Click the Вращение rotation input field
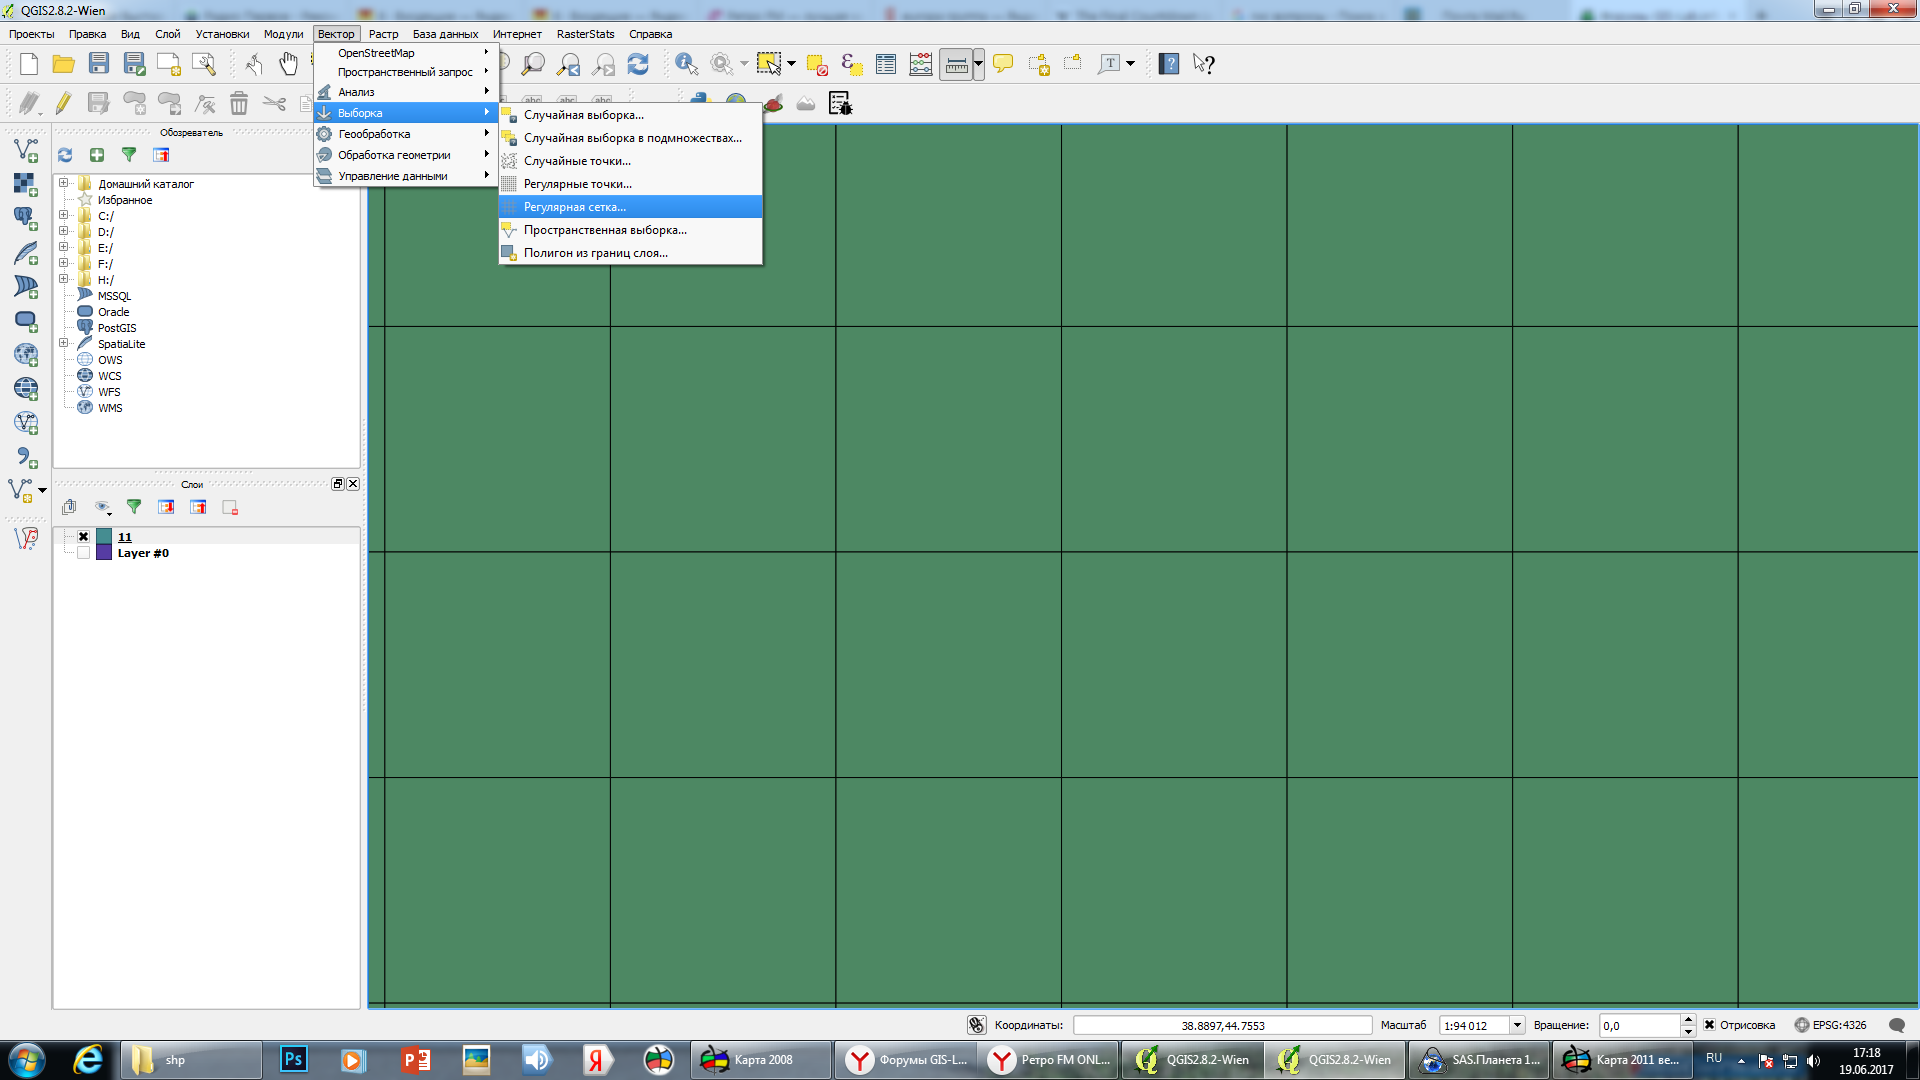The height and width of the screenshot is (1080, 1920). coord(1638,1025)
